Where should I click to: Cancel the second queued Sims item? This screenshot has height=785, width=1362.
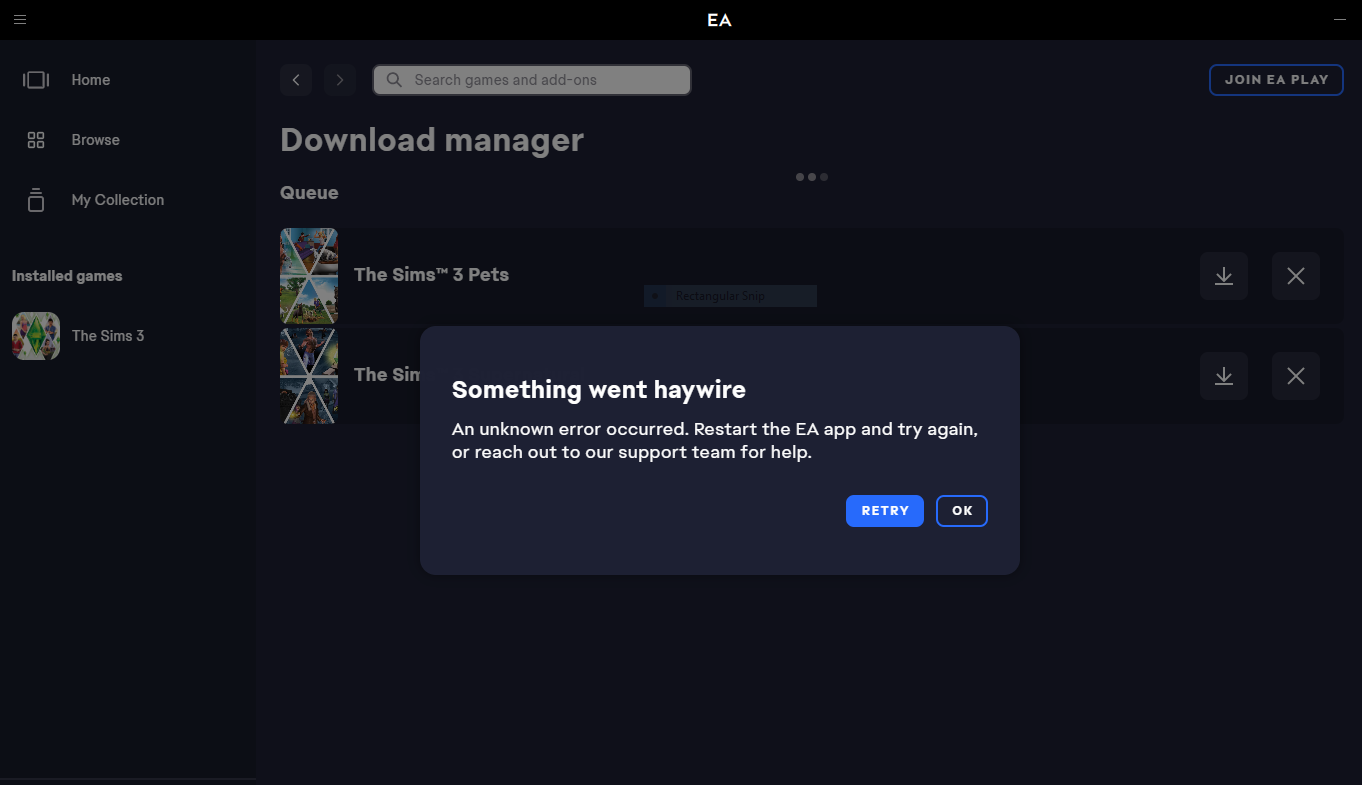click(x=1295, y=376)
